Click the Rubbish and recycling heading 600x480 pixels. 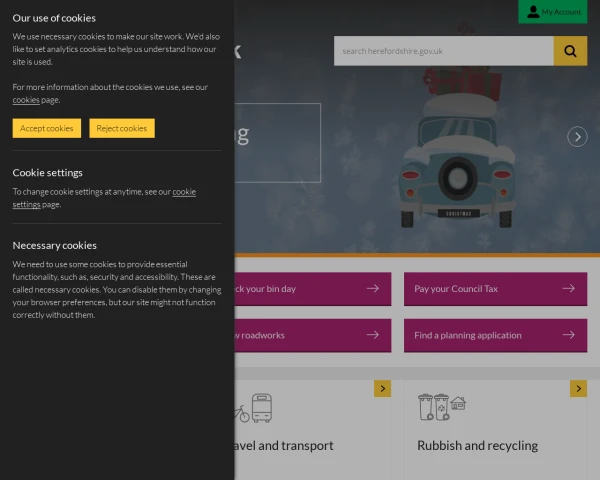click(477, 445)
